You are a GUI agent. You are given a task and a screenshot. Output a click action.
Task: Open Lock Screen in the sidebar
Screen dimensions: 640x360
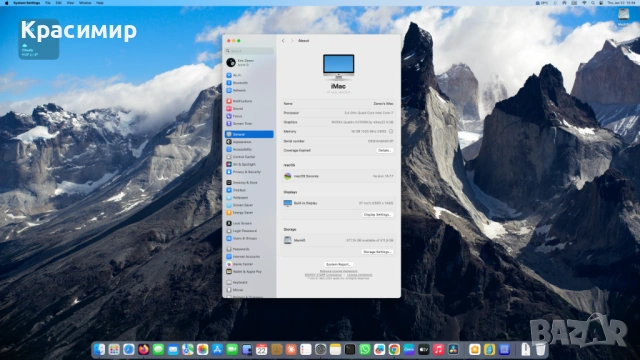point(249,223)
